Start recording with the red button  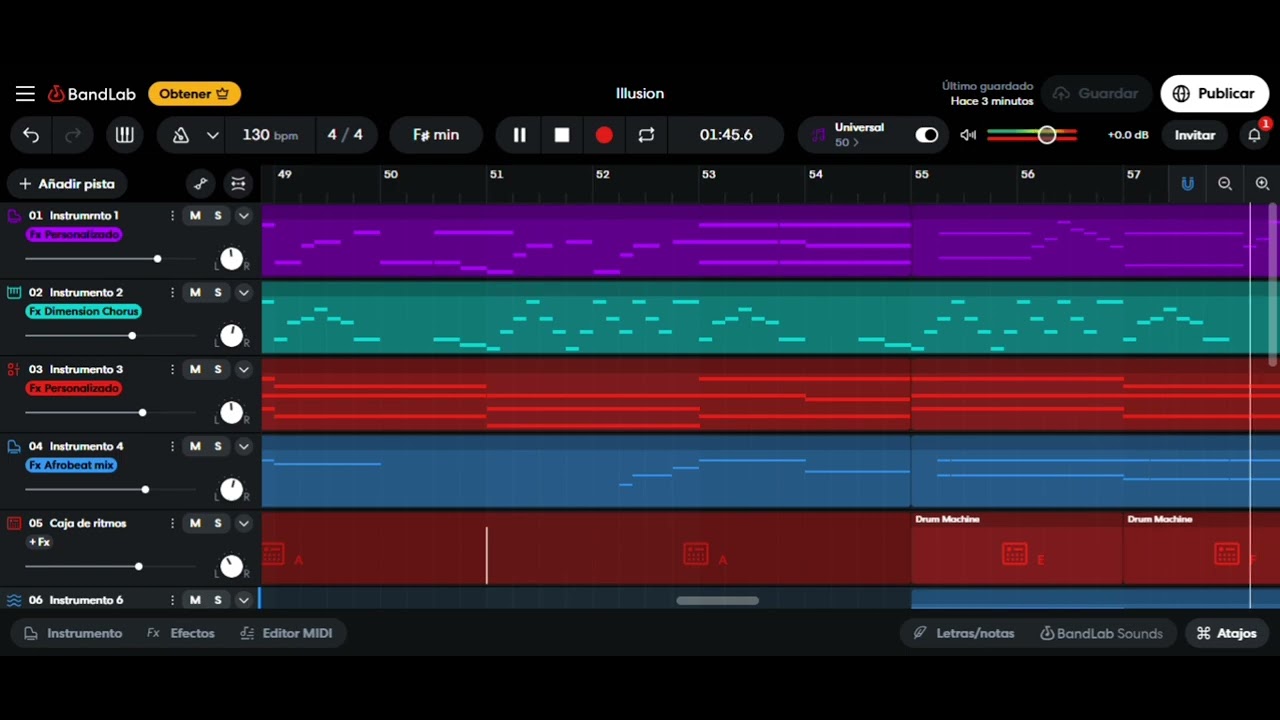[604, 135]
